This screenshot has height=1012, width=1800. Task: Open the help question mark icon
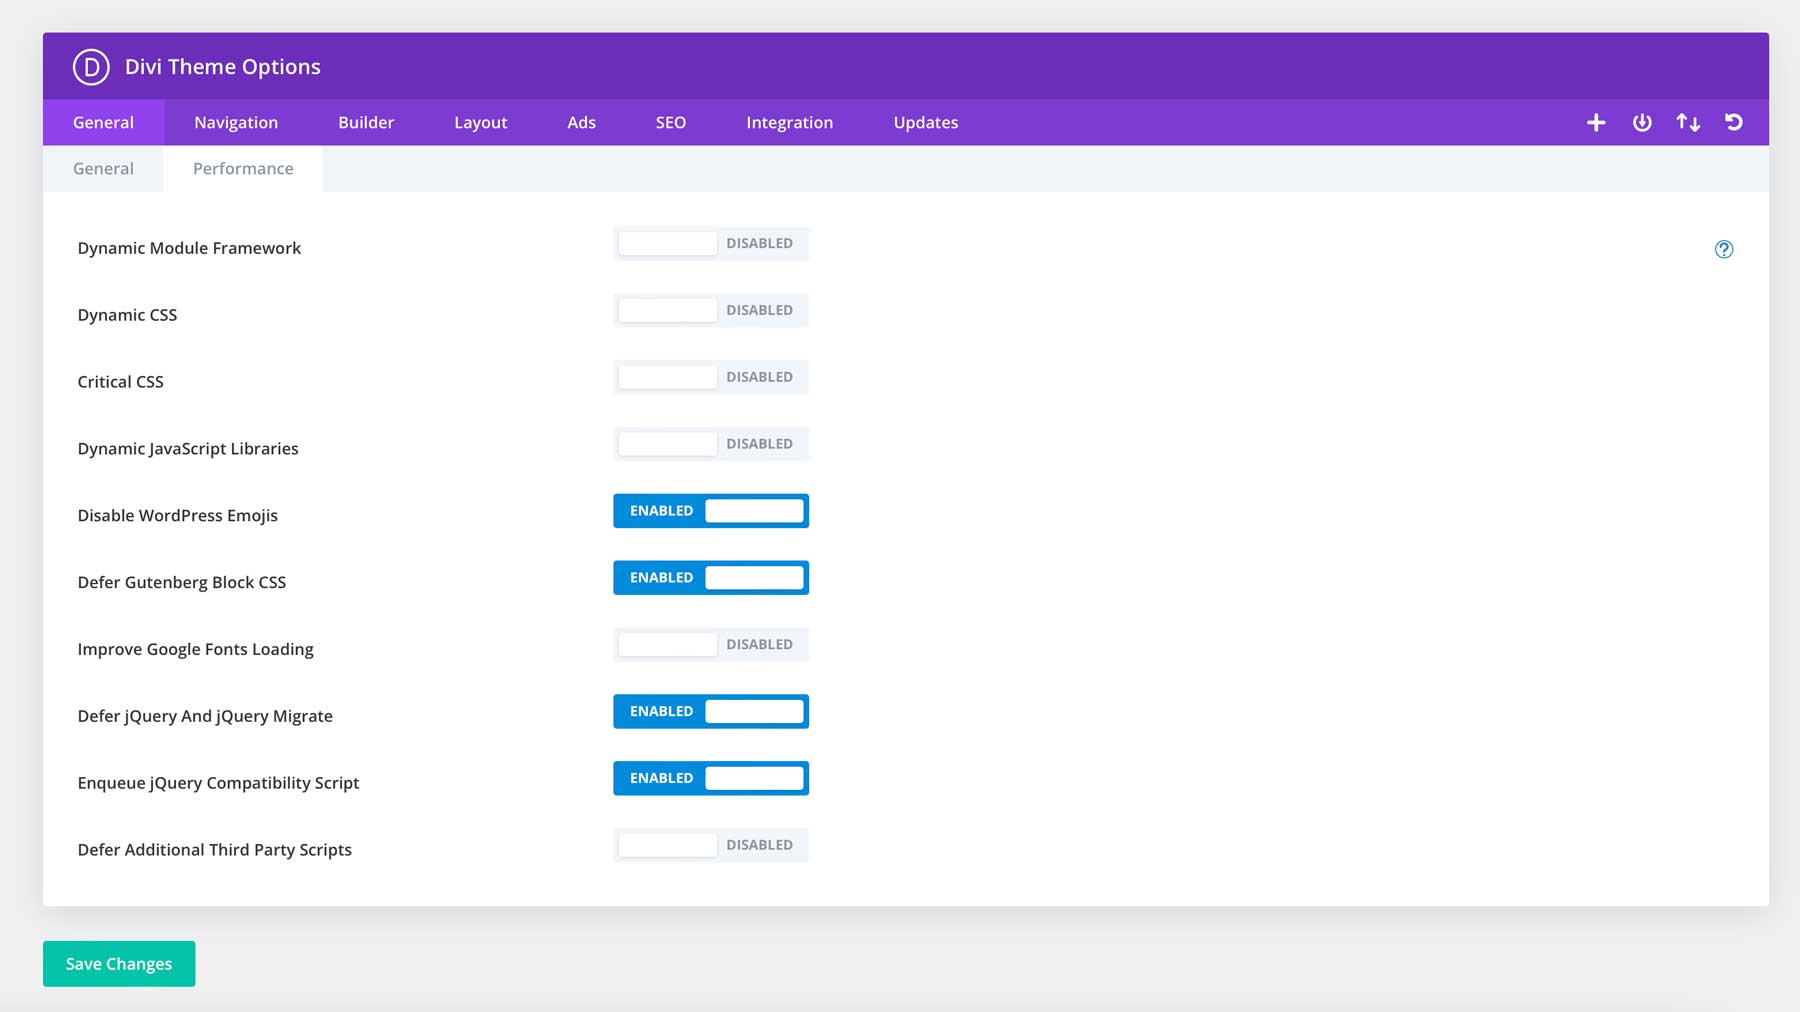pos(1724,249)
